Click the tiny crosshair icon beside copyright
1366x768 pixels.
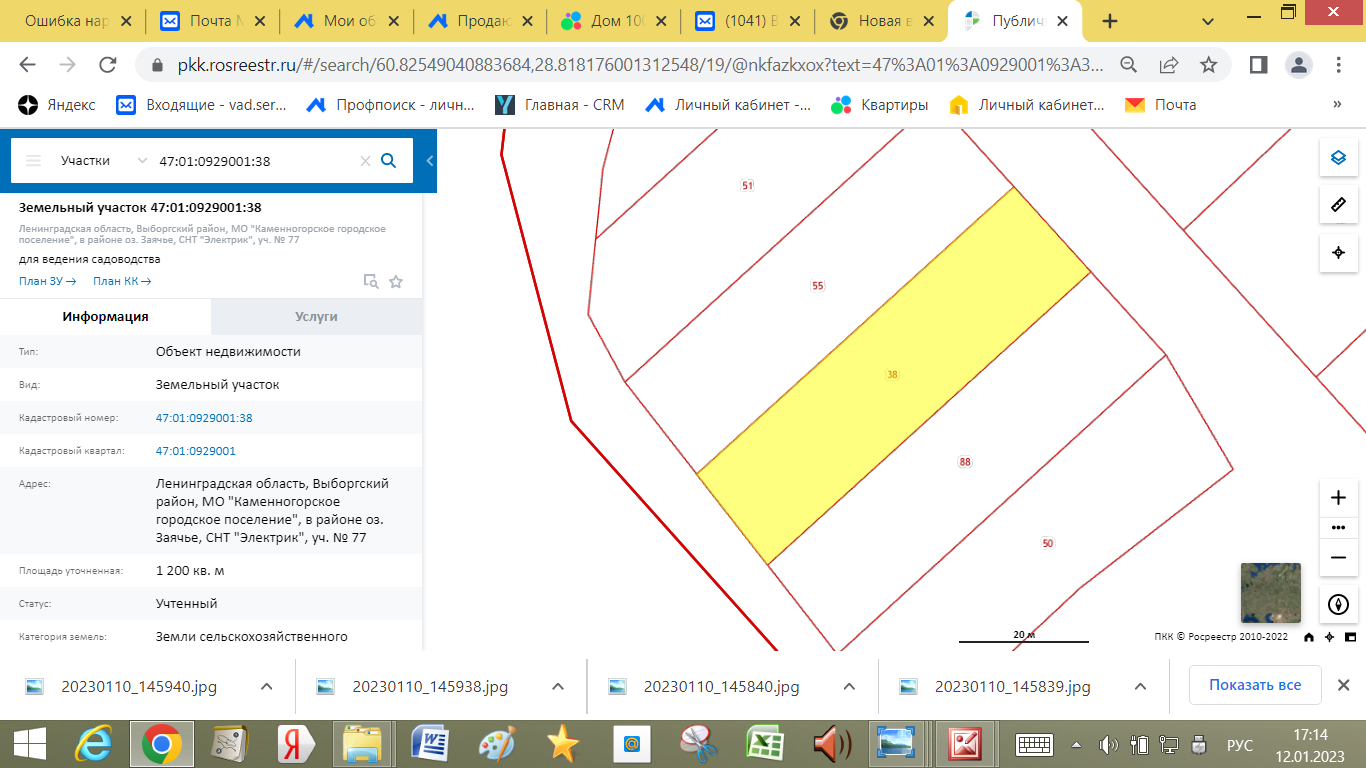[x=1329, y=637]
